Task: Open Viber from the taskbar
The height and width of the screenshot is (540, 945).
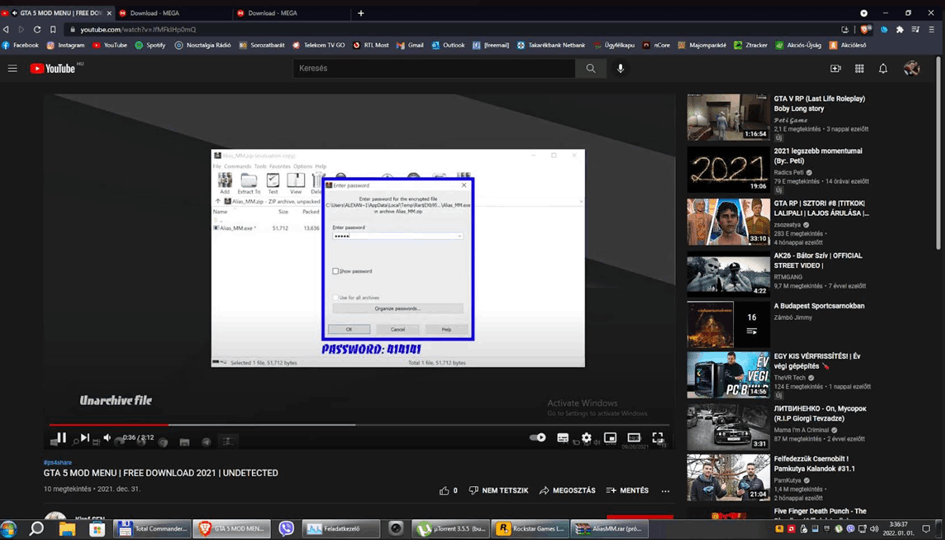Action: (286, 529)
